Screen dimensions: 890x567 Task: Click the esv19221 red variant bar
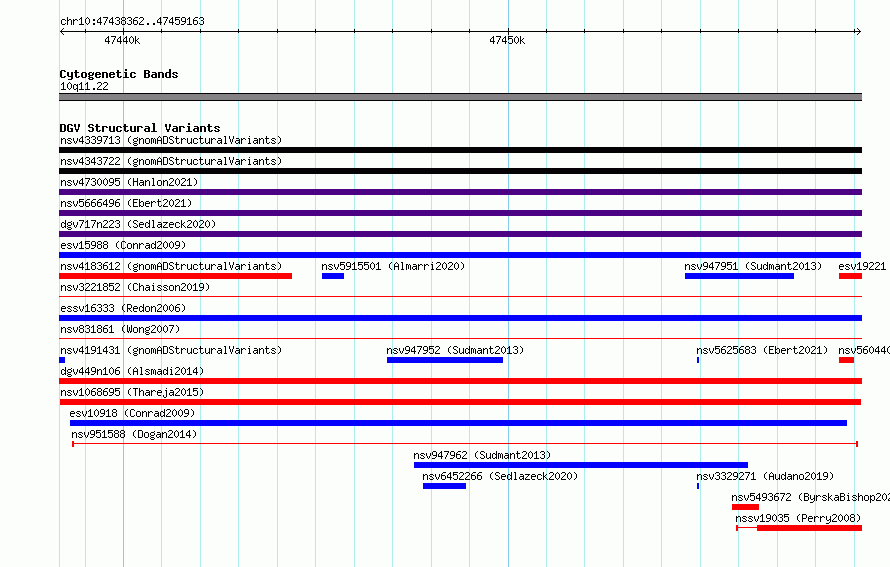pyautogui.click(x=850, y=276)
